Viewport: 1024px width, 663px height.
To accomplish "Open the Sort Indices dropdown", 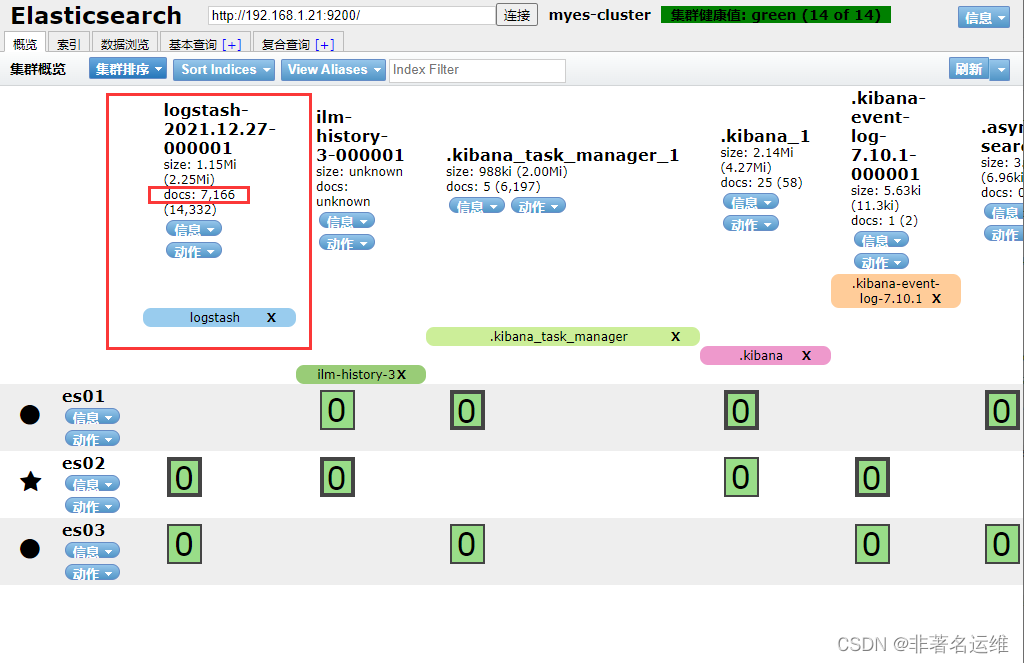I will tap(224, 69).
